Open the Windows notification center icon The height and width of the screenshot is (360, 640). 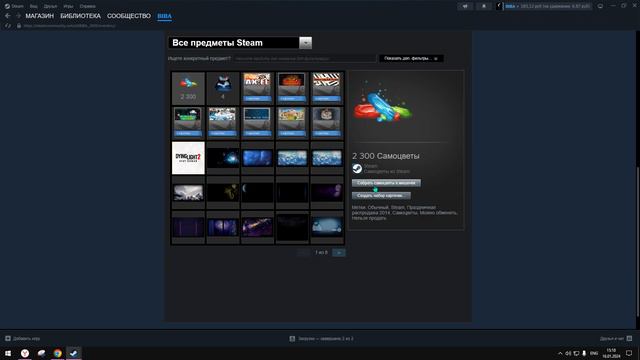[x=629, y=353]
